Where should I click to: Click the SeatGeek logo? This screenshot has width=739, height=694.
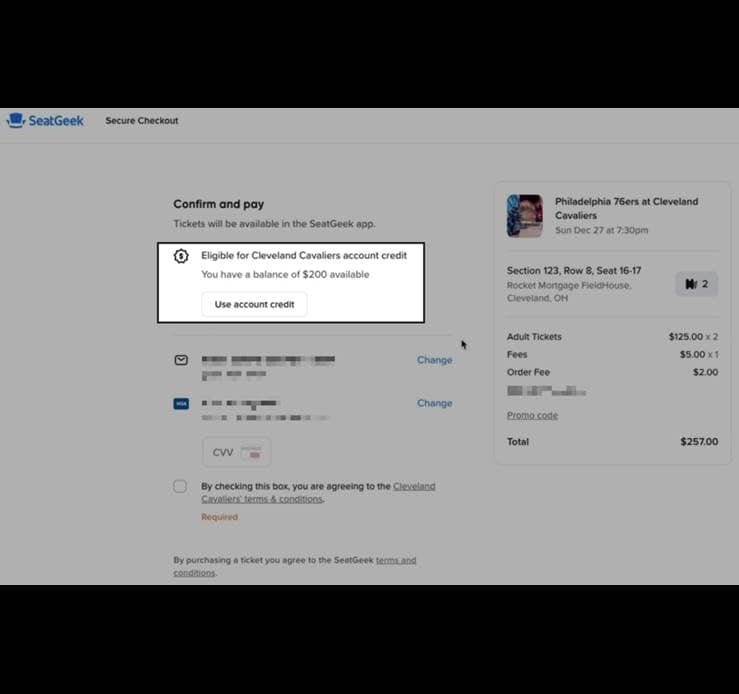45,121
